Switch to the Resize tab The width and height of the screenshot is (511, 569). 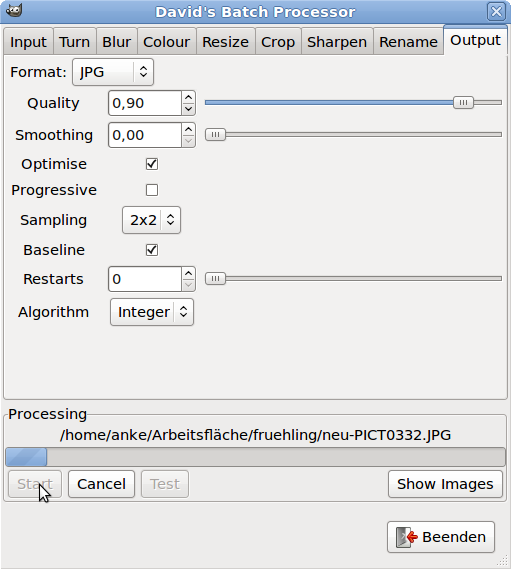pyautogui.click(x=225, y=42)
